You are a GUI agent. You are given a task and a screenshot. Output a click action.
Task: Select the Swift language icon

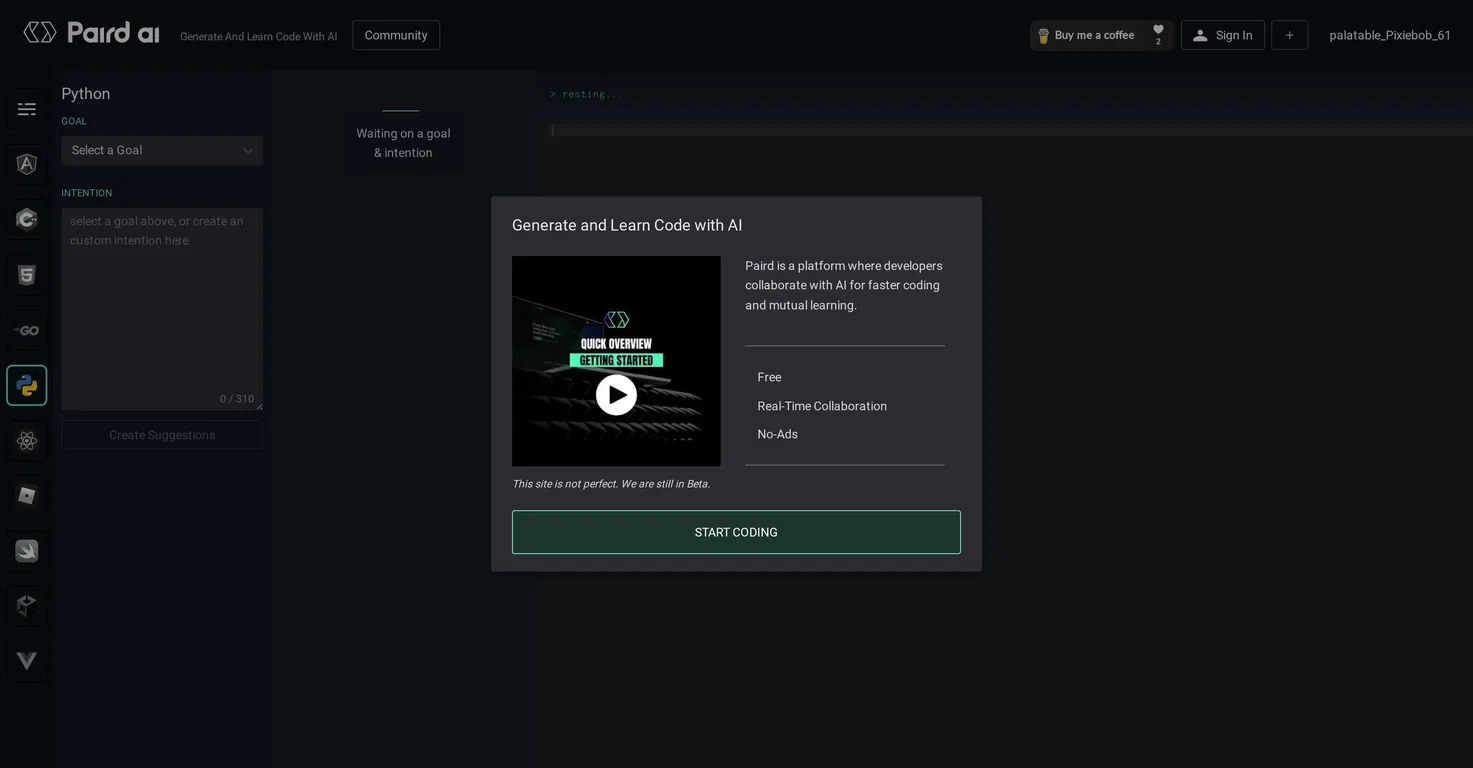pyautogui.click(x=27, y=551)
